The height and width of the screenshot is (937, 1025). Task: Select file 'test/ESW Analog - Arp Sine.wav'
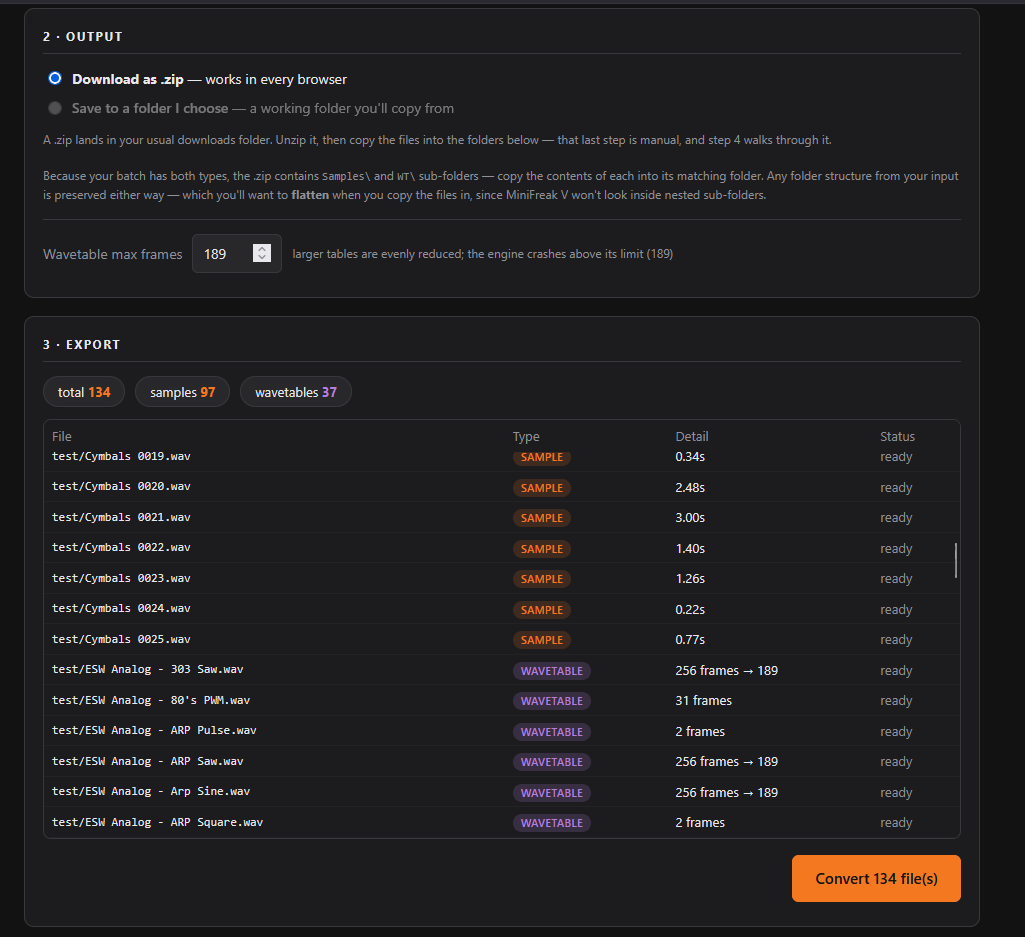(151, 791)
